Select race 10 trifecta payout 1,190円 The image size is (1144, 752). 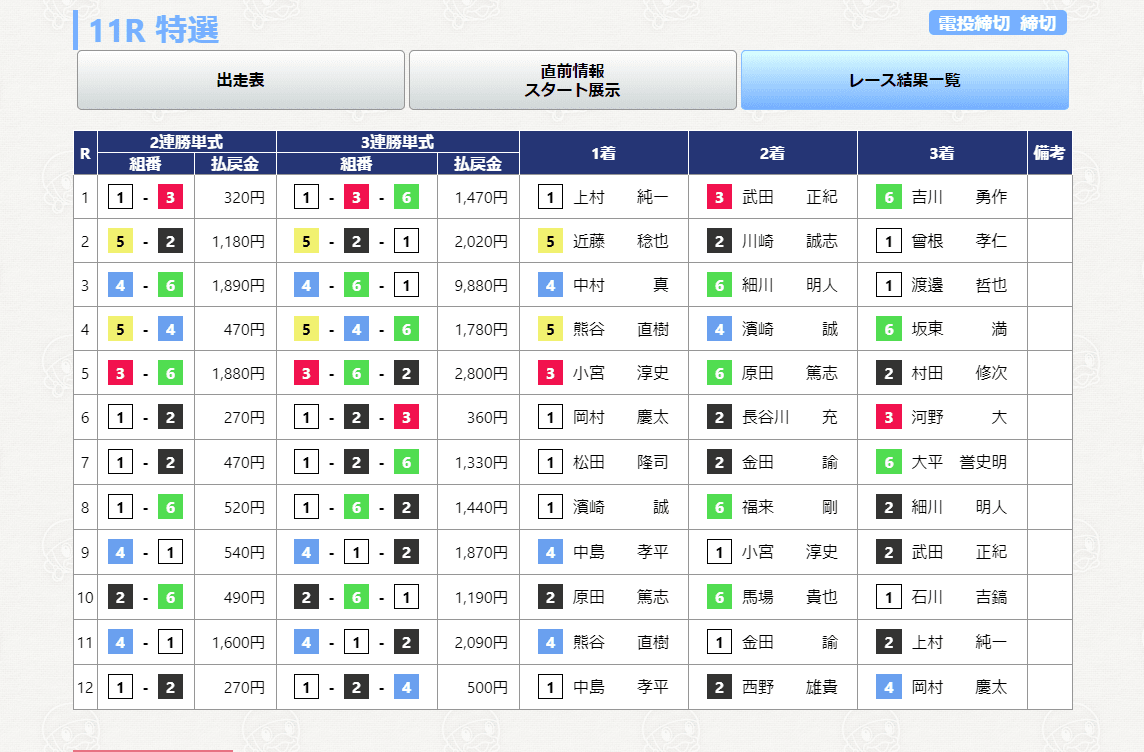click(x=481, y=598)
